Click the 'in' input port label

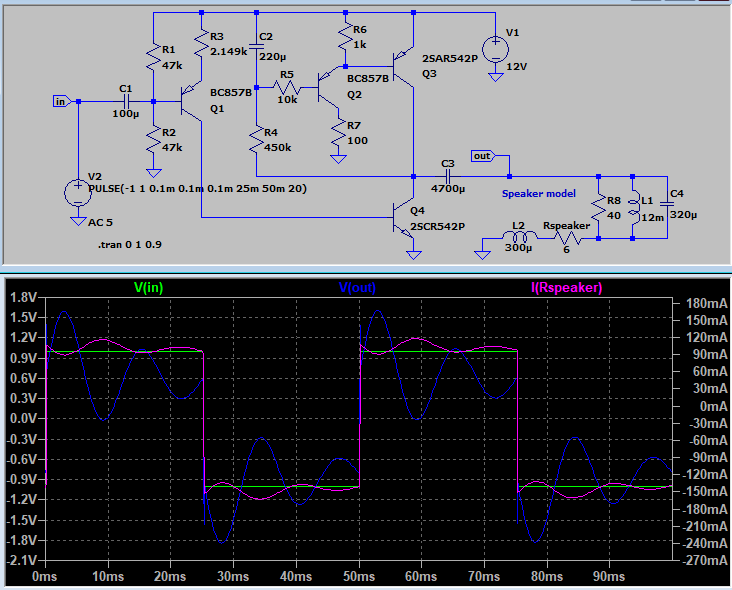(62, 101)
